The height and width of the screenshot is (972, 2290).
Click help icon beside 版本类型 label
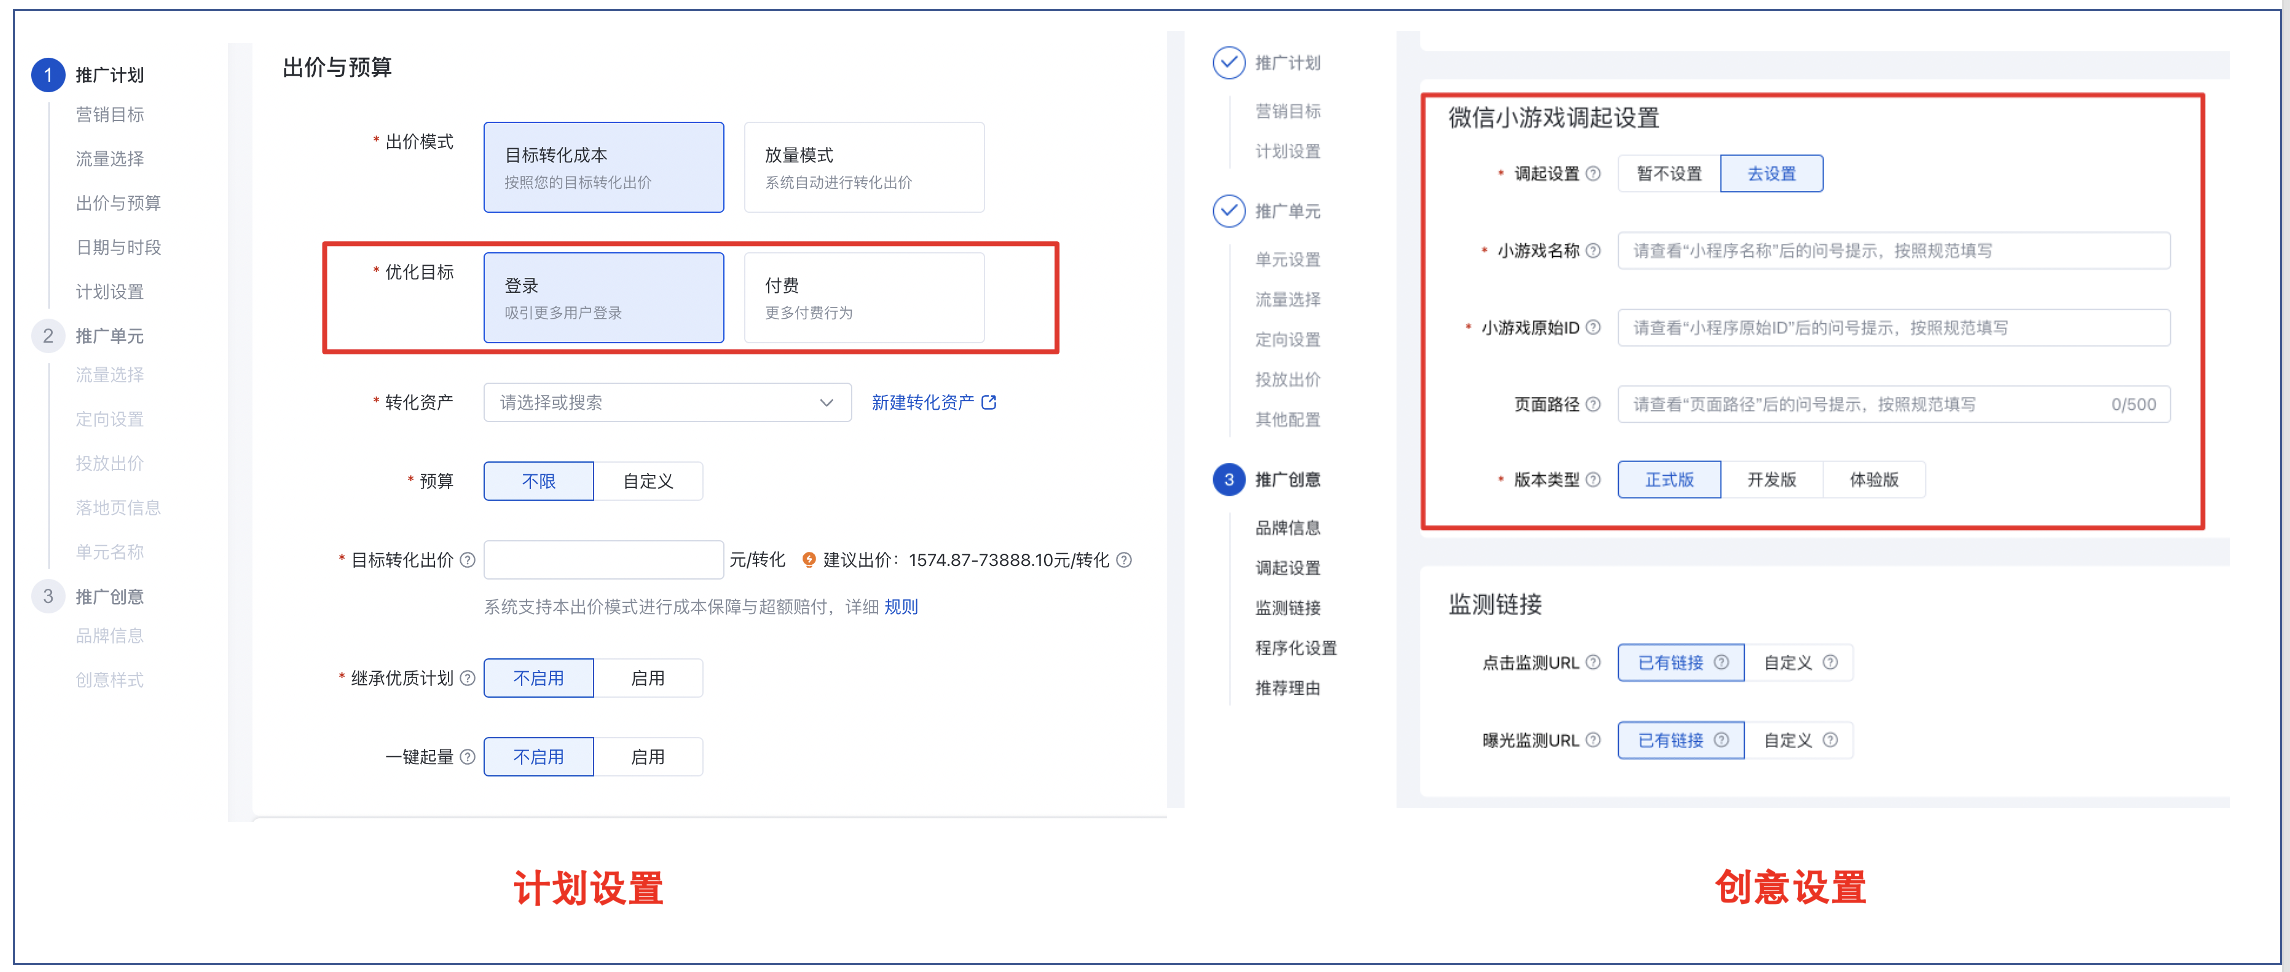pyautogui.click(x=1593, y=480)
